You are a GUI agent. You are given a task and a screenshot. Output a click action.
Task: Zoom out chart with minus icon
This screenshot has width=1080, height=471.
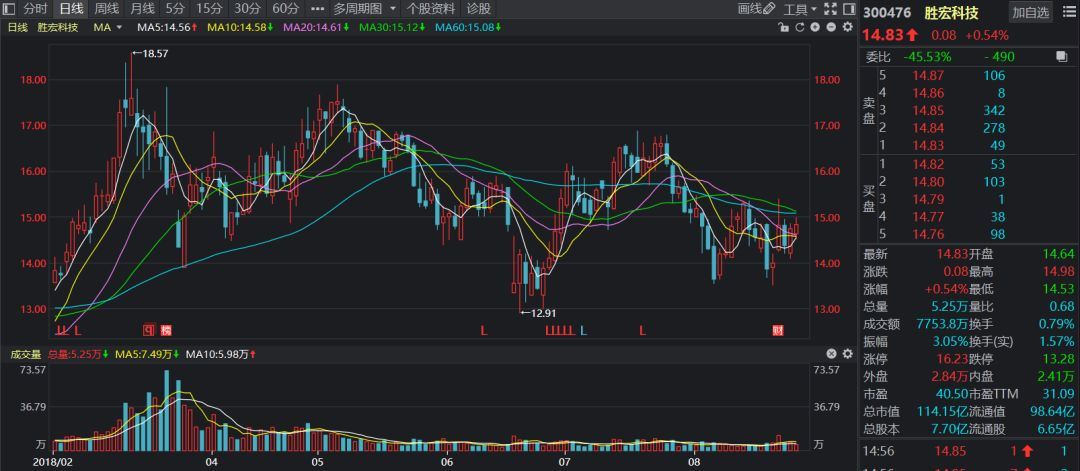[831, 28]
